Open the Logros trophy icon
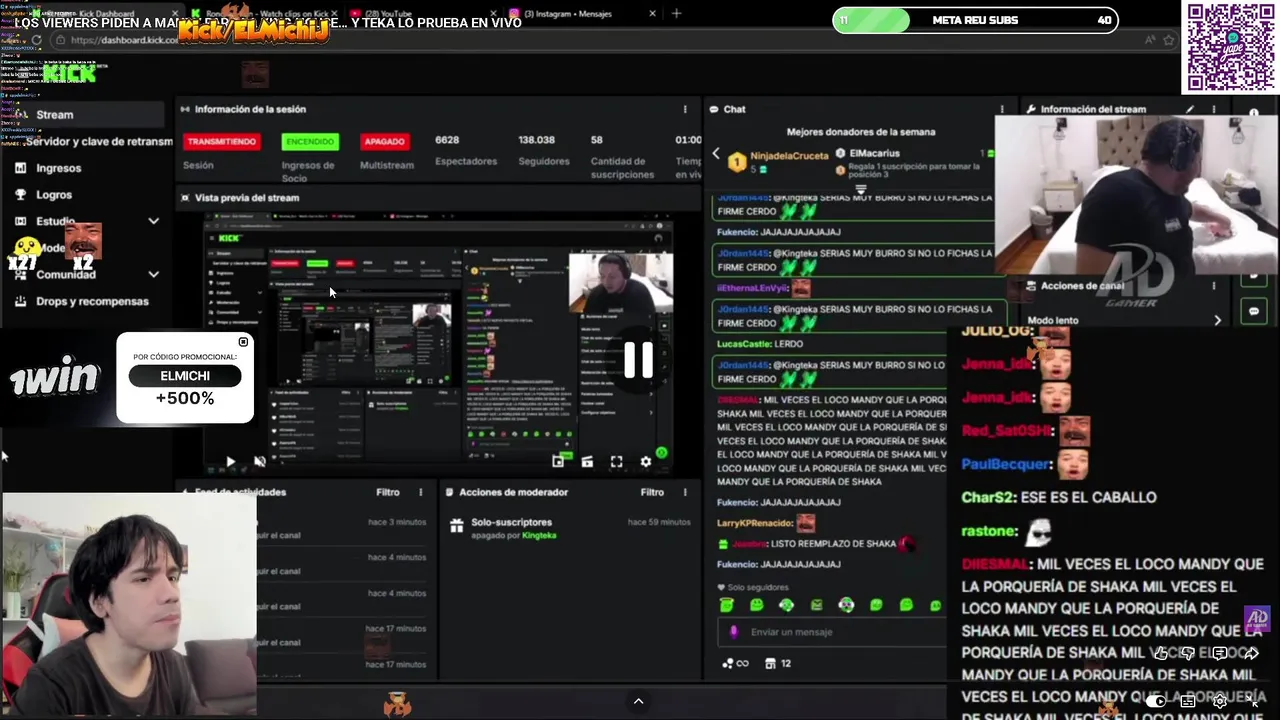 (x=20, y=195)
